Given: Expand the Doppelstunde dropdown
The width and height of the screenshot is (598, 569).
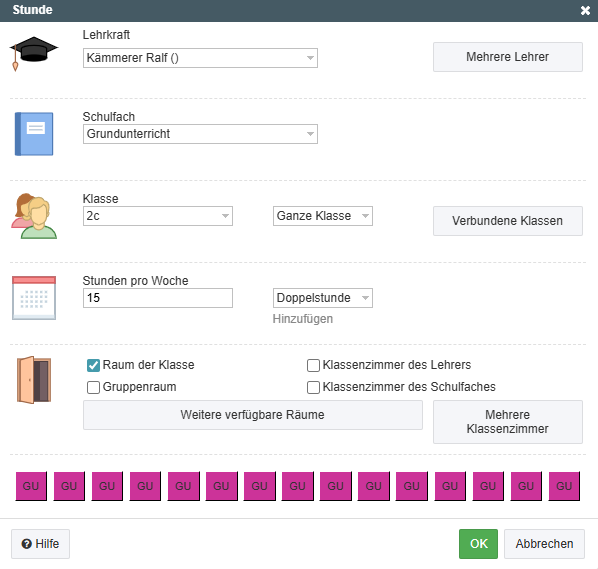Looking at the screenshot, I should (323, 298).
